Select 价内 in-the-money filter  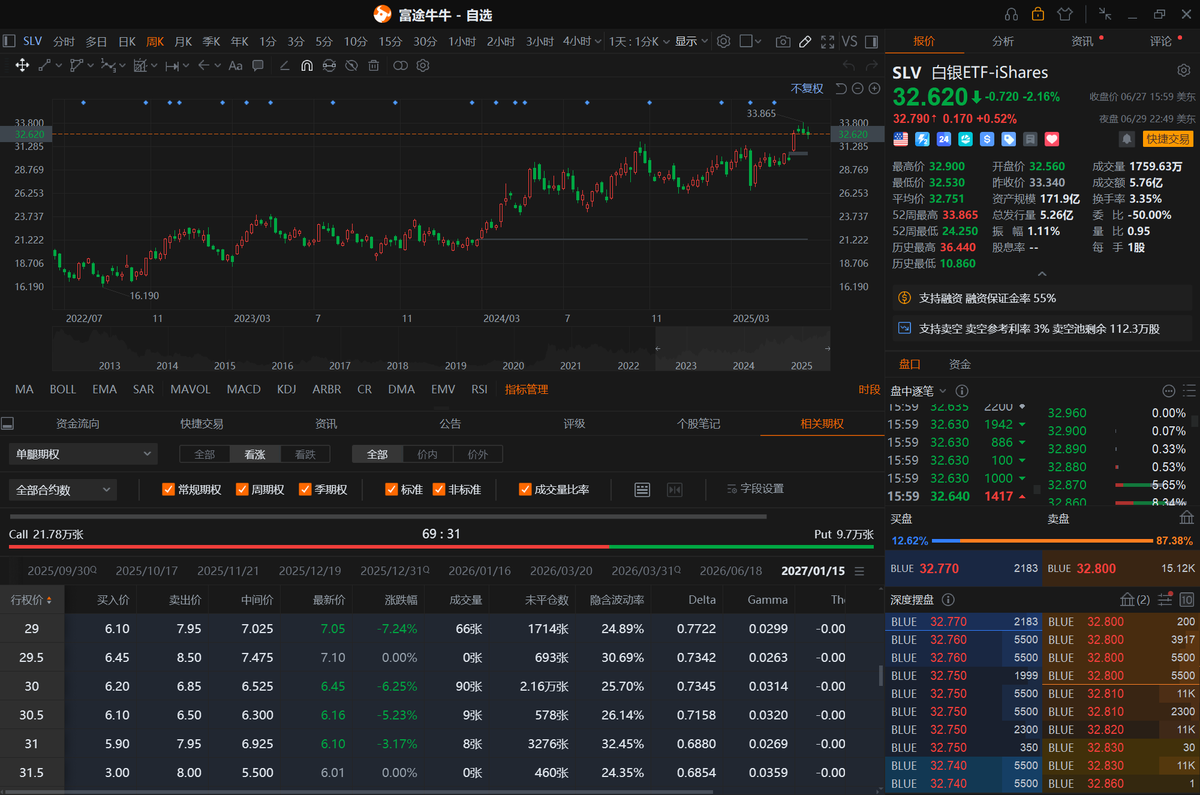(427, 454)
